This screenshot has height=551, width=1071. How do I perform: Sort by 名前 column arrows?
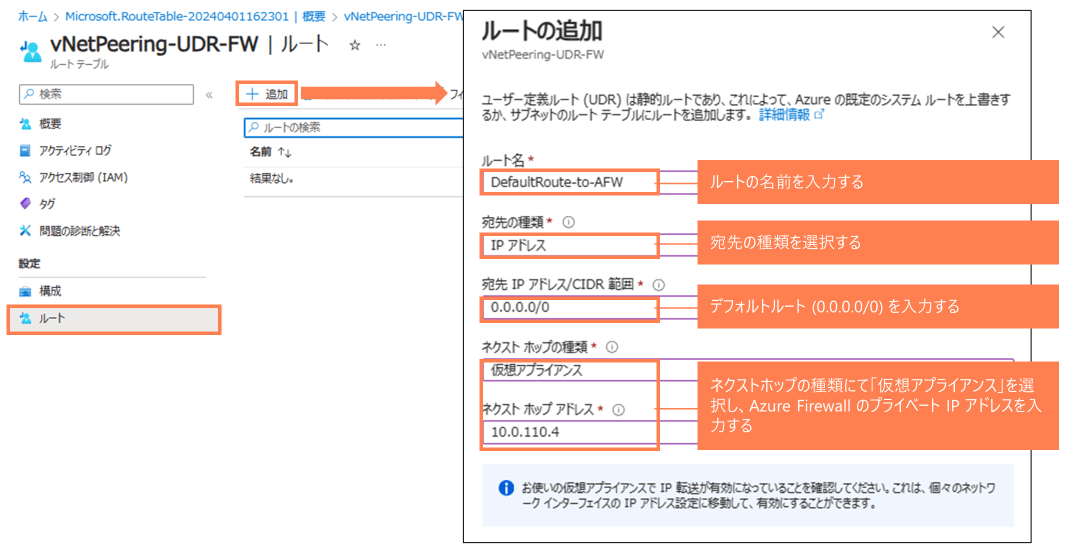click(285, 152)
